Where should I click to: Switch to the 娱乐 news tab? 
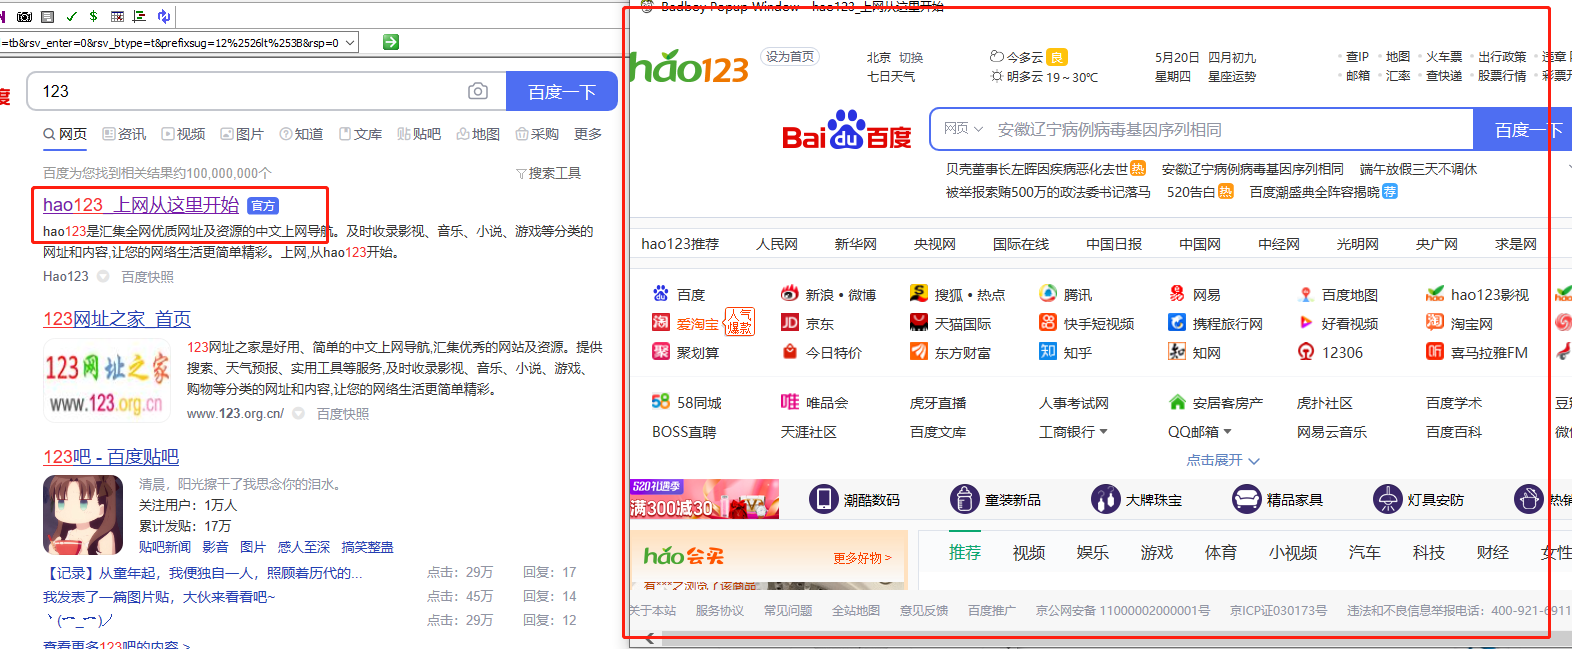[x=1092, y=553]
